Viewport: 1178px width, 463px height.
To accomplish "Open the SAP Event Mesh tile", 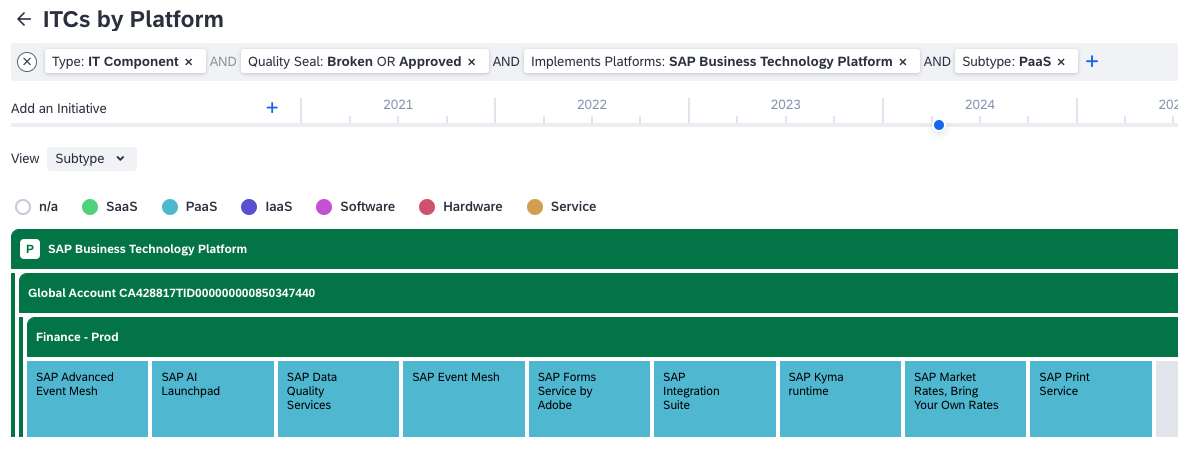I will pos(464,398).
